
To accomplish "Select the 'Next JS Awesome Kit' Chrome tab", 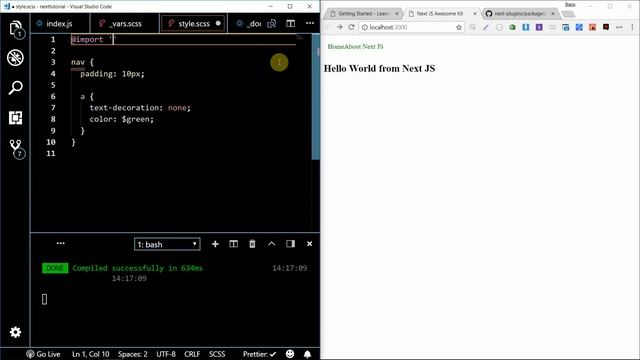I will click(440, 13).
